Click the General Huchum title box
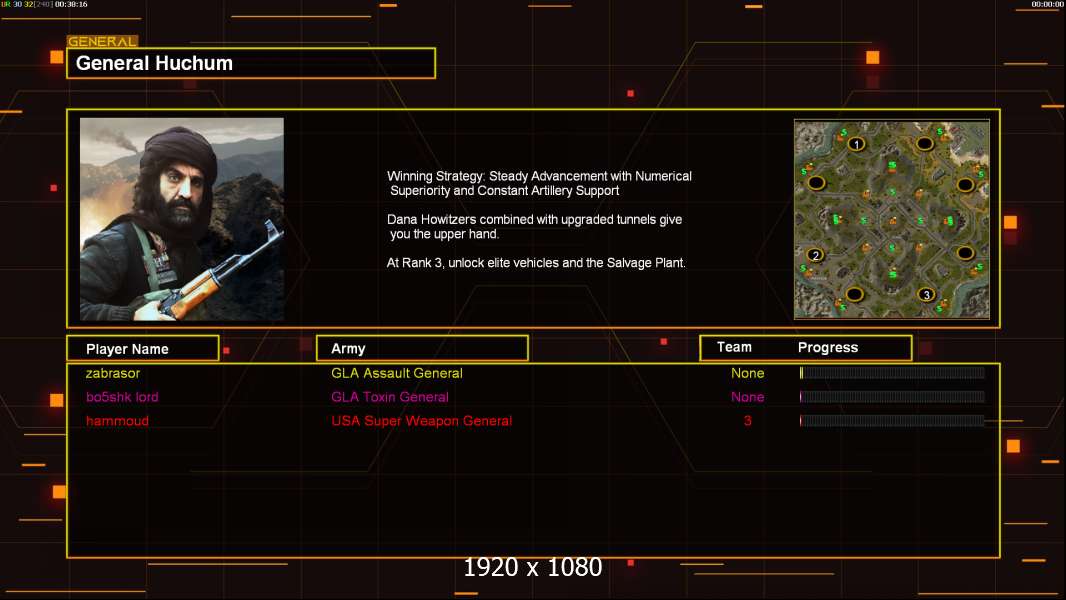The width and height of the screenshot is (1066, 600). pos(251,63)
